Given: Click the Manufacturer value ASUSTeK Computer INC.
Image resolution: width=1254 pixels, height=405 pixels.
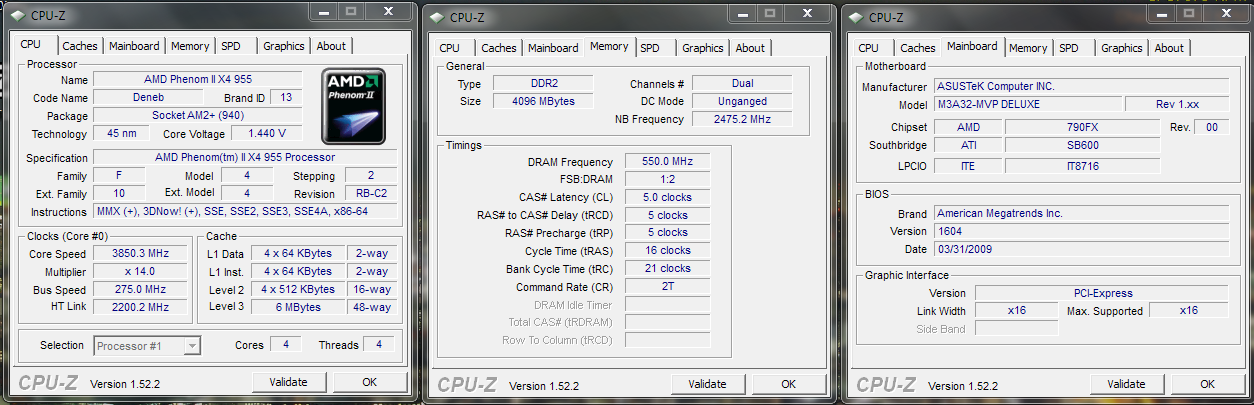Looking at the screenshot, I should (1080, 87).
